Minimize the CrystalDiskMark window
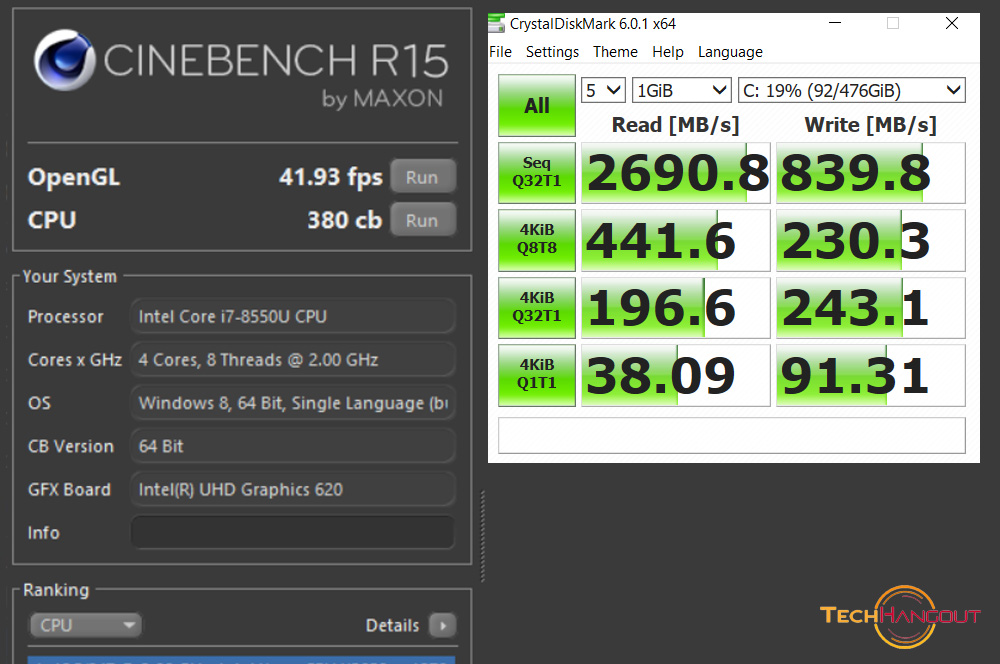 point(834,23)
